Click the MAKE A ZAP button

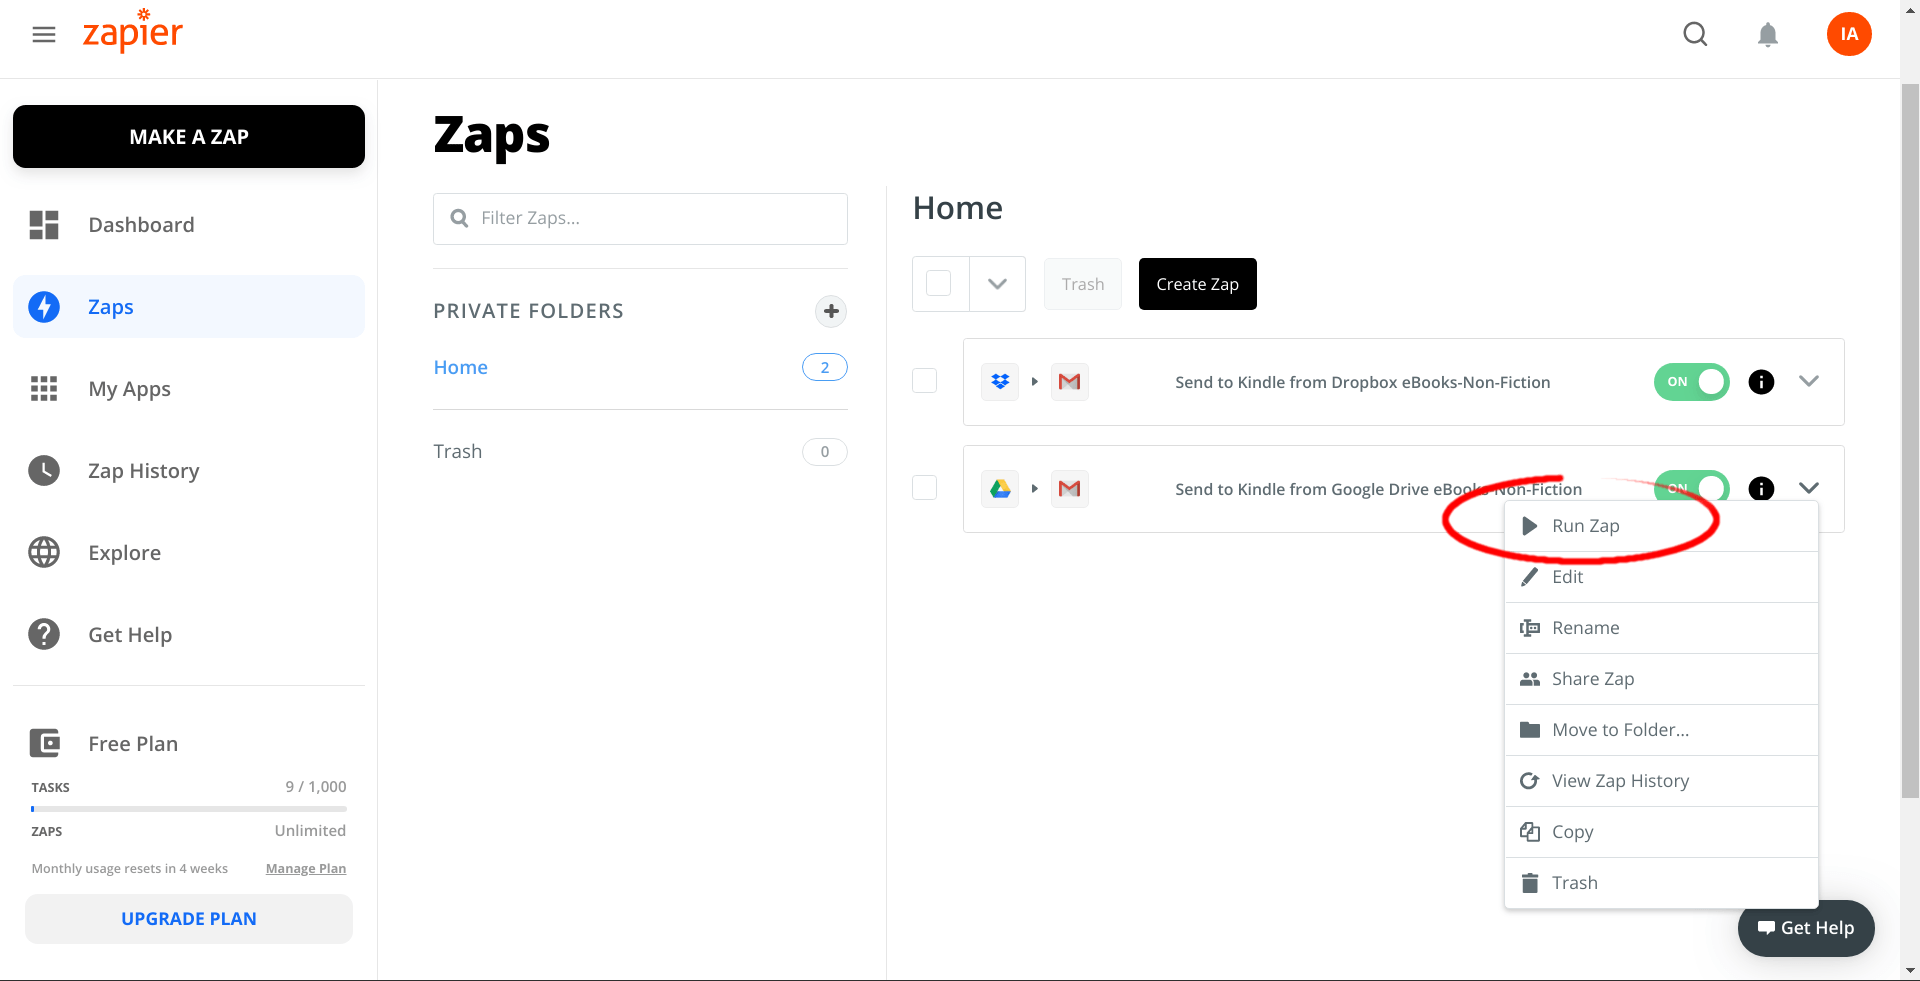click(188, 136)
